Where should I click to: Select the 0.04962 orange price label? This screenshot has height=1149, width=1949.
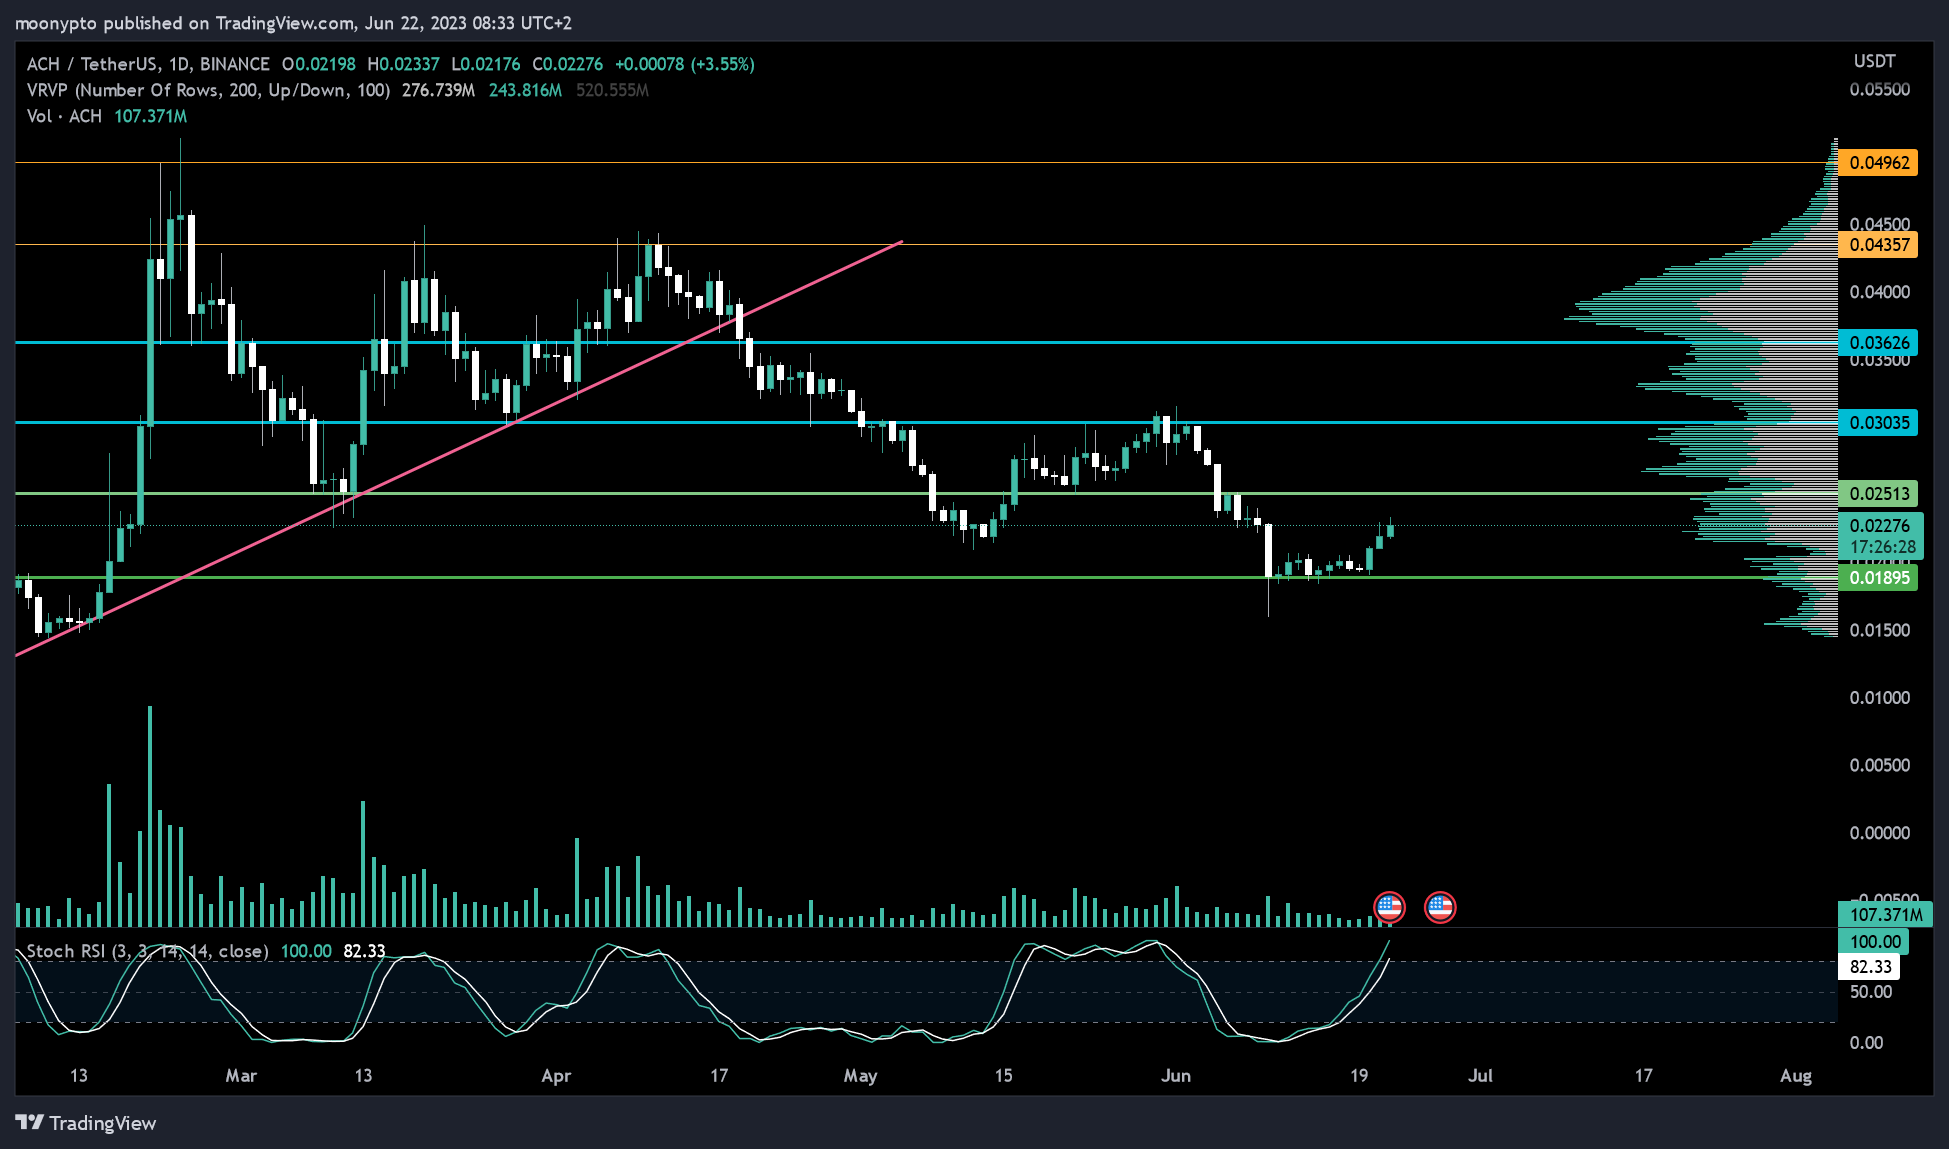click(1878, 163)
